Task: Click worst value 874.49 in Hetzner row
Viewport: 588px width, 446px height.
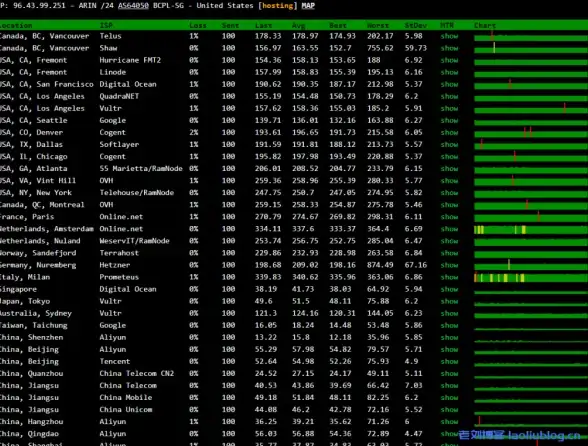Action: click(x=380, y=265)
